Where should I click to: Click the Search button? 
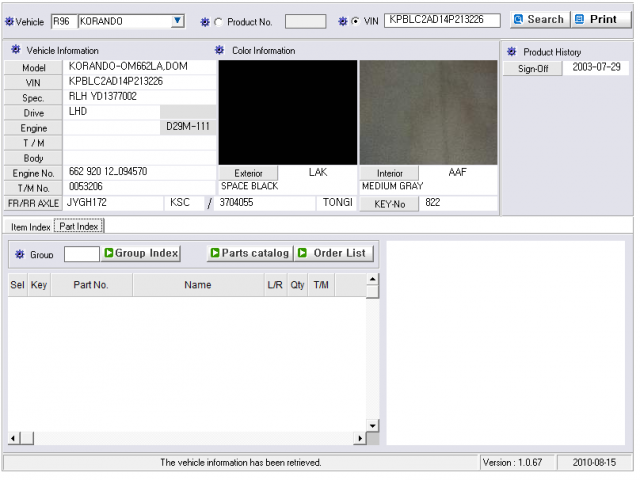(540, 20)
